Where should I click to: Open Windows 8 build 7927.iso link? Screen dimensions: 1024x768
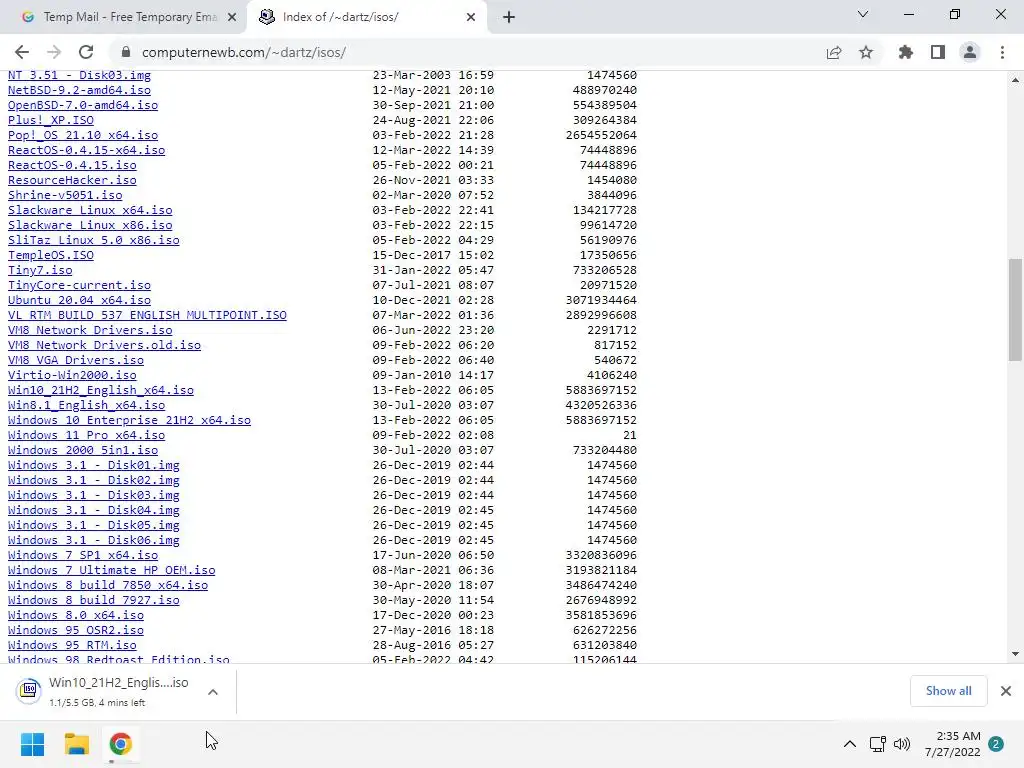click(93, 601)
